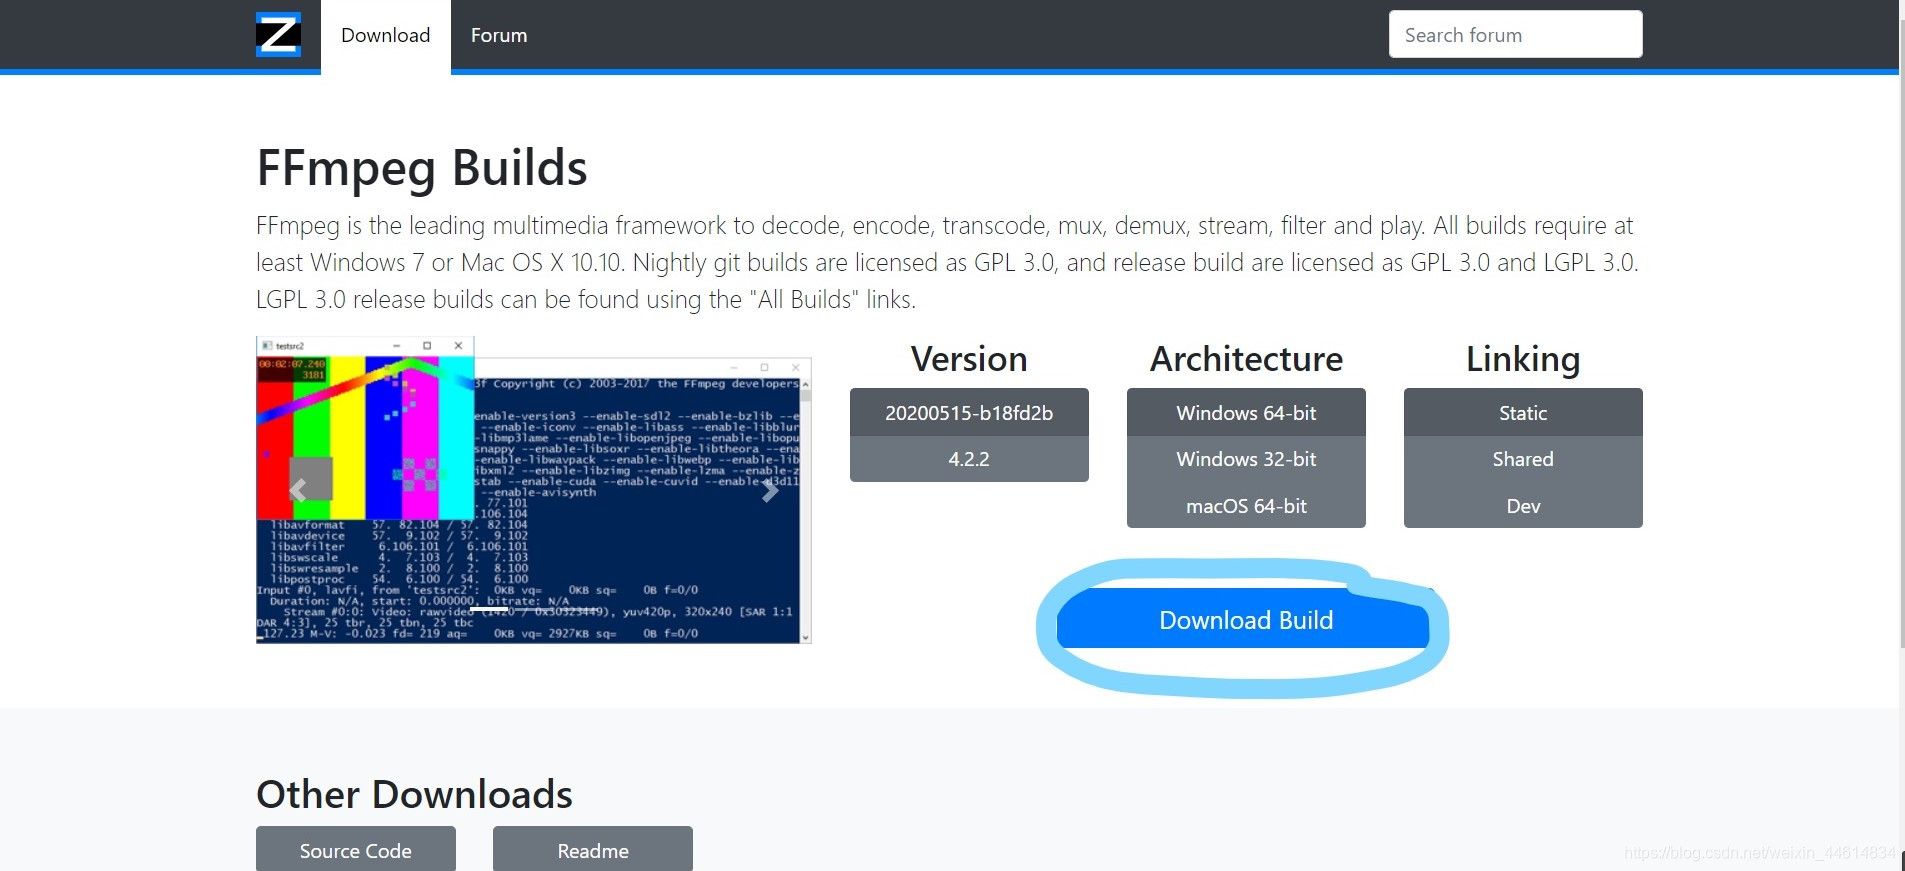Go to previous carousel slide
Viewport: 1905px width, 871px height.
(298, 490)
